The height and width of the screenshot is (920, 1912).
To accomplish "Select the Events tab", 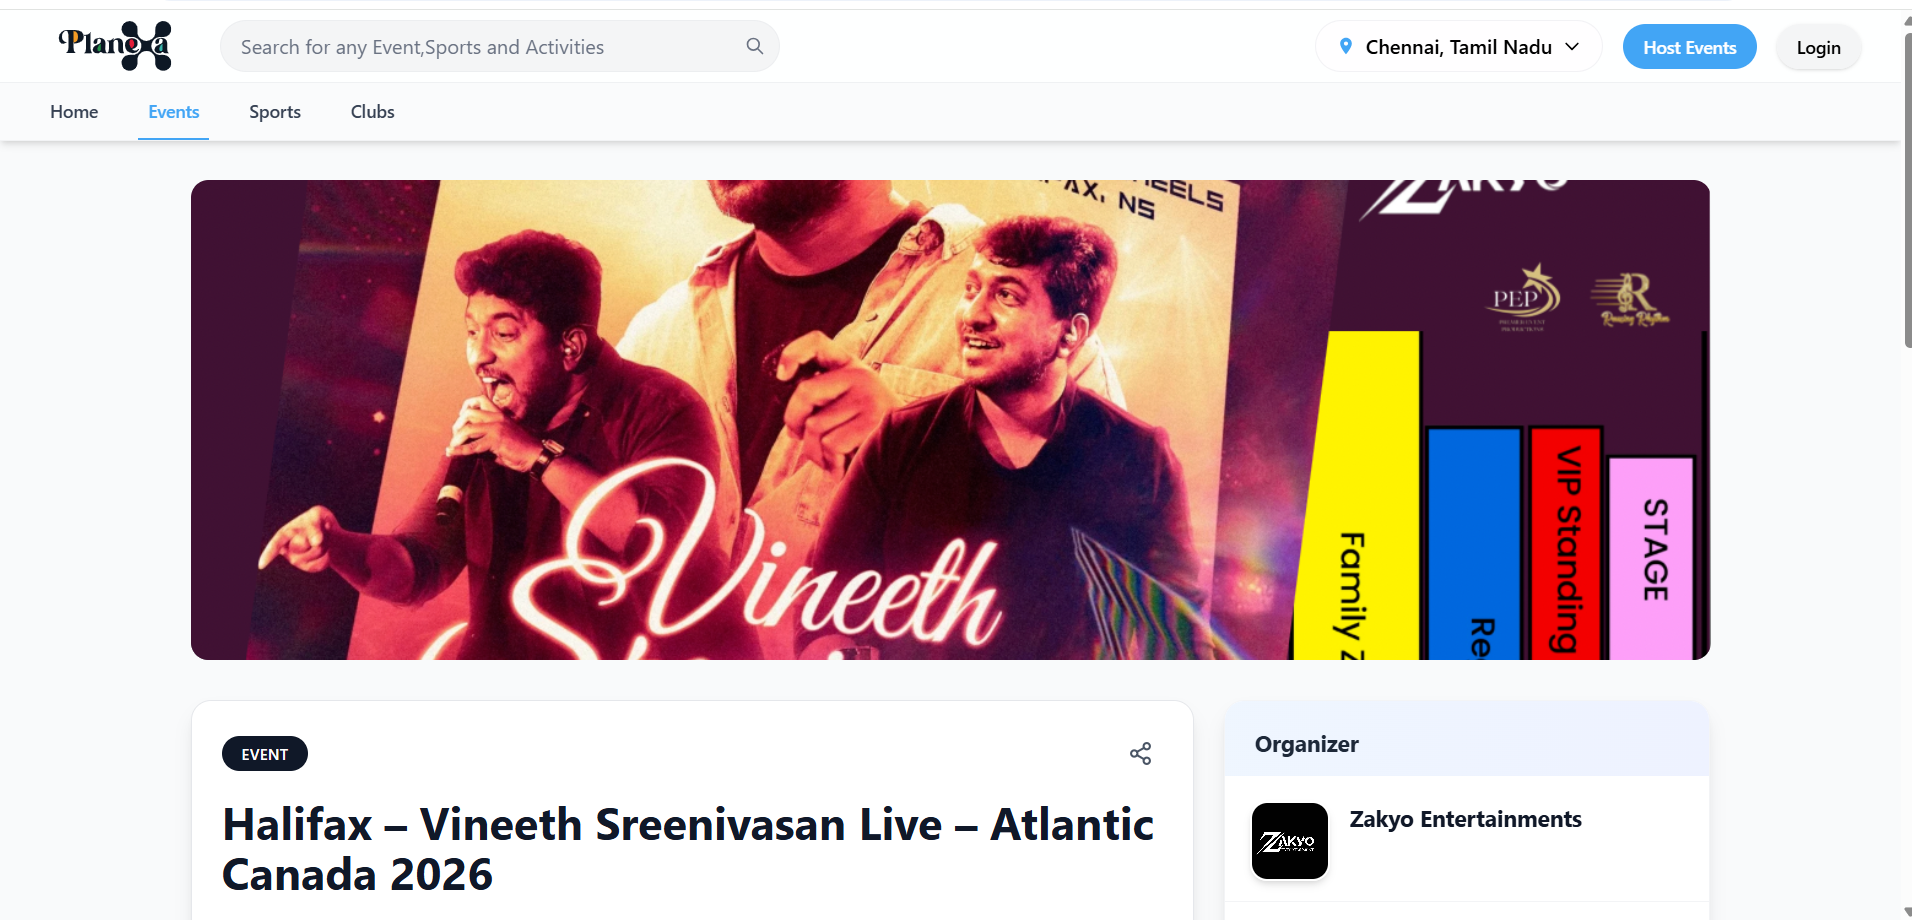I will (x=174, y=112).
